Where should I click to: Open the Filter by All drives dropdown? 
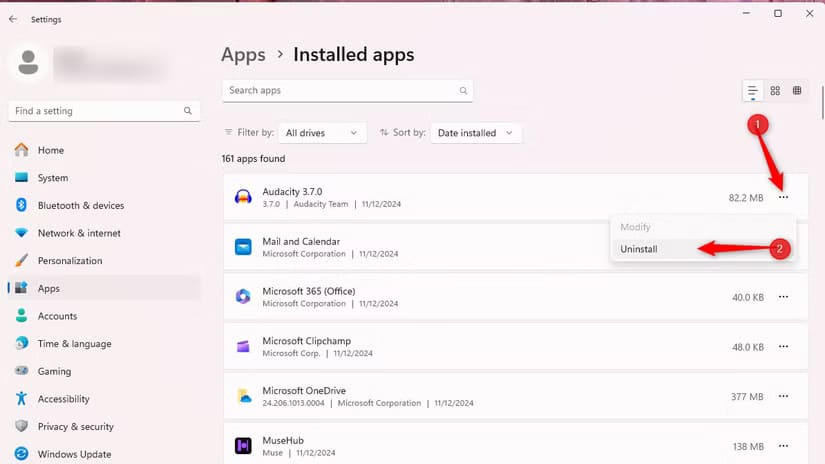coord(321,133)
